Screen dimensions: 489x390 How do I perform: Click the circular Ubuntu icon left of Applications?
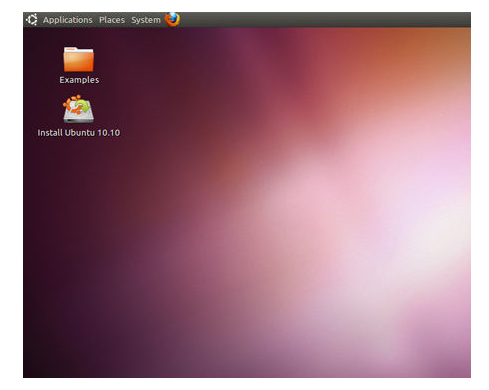tap(32, 20)
